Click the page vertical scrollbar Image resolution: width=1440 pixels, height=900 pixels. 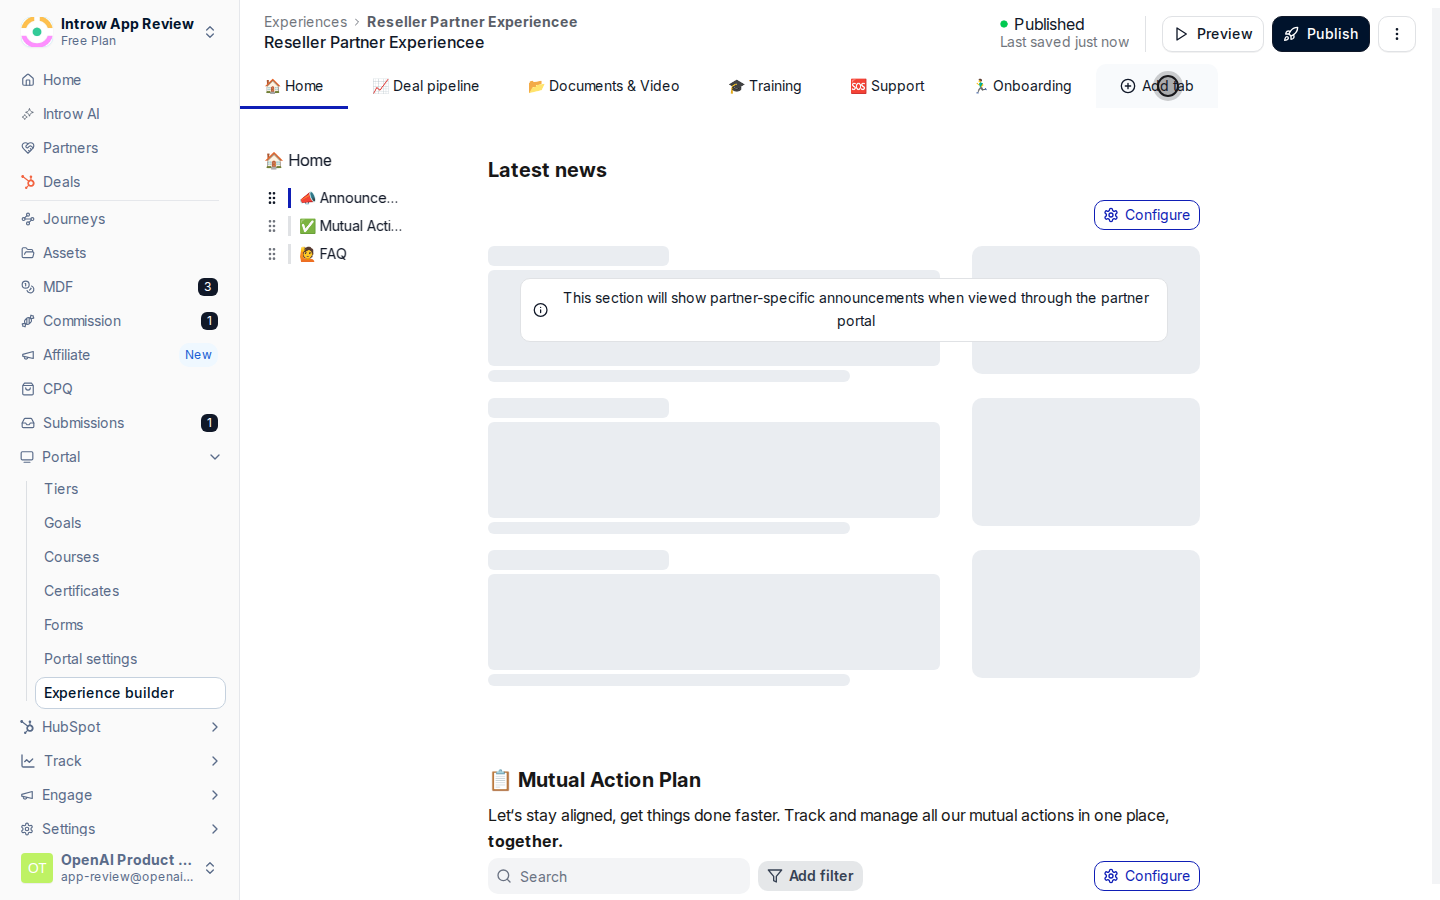(1436, 446)
